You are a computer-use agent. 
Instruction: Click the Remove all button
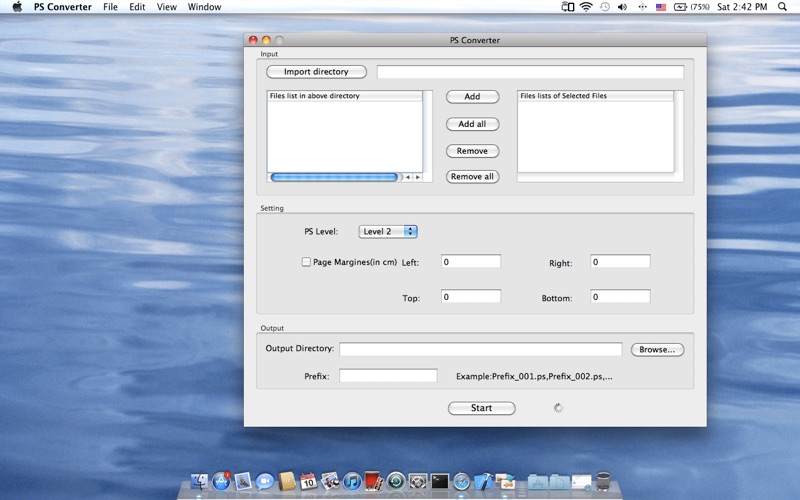click(x=472, y=177)
